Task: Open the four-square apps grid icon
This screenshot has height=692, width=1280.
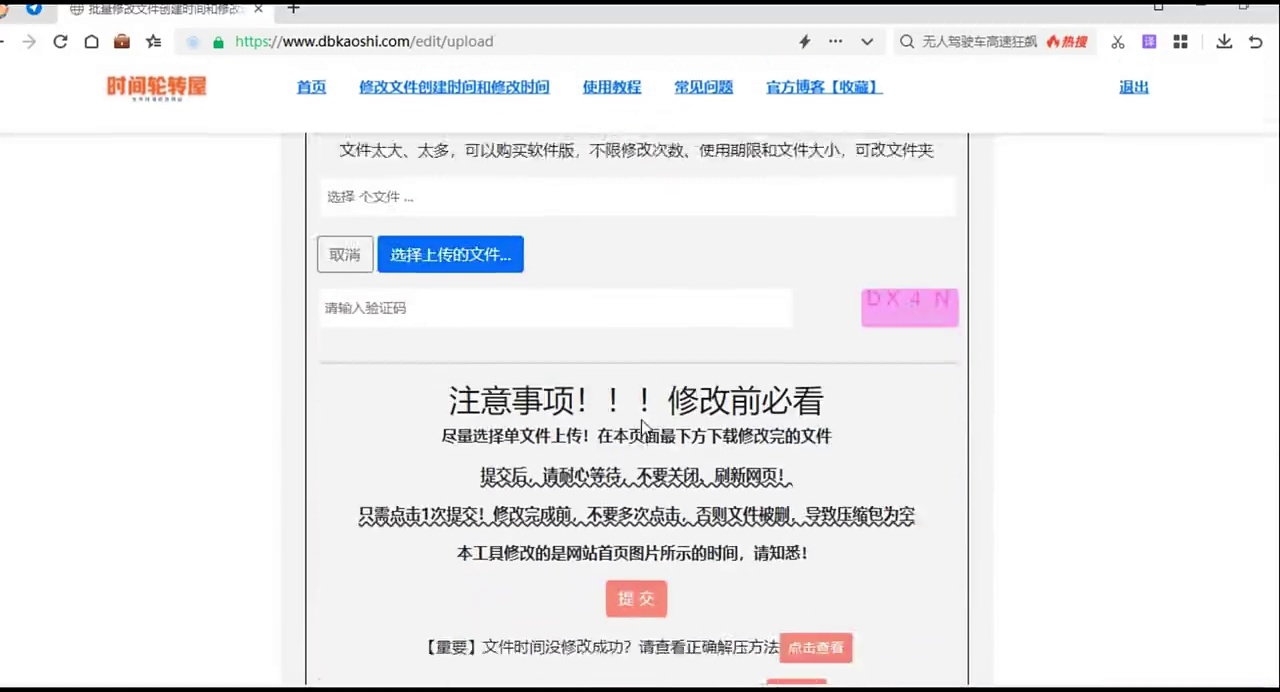Action: tap(1180, 42)
